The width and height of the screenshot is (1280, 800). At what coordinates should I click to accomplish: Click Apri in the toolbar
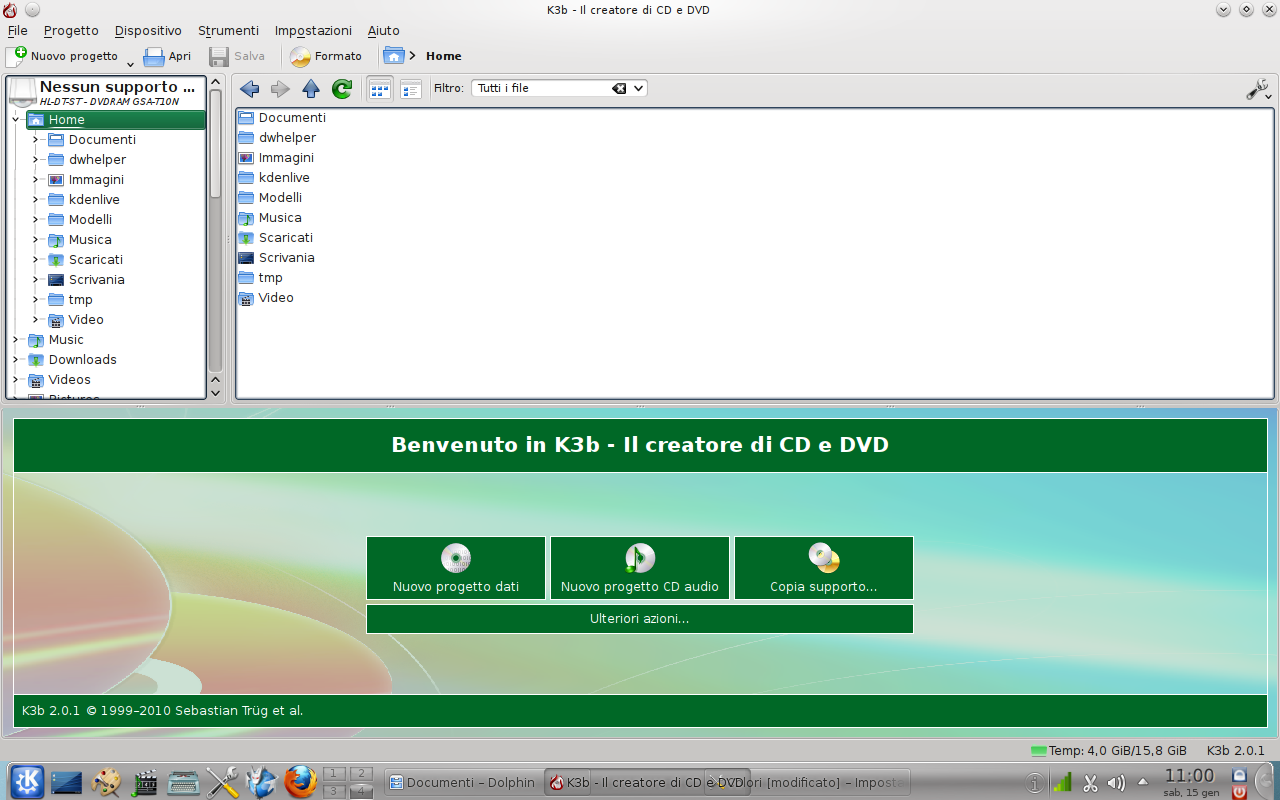[167, 57]
